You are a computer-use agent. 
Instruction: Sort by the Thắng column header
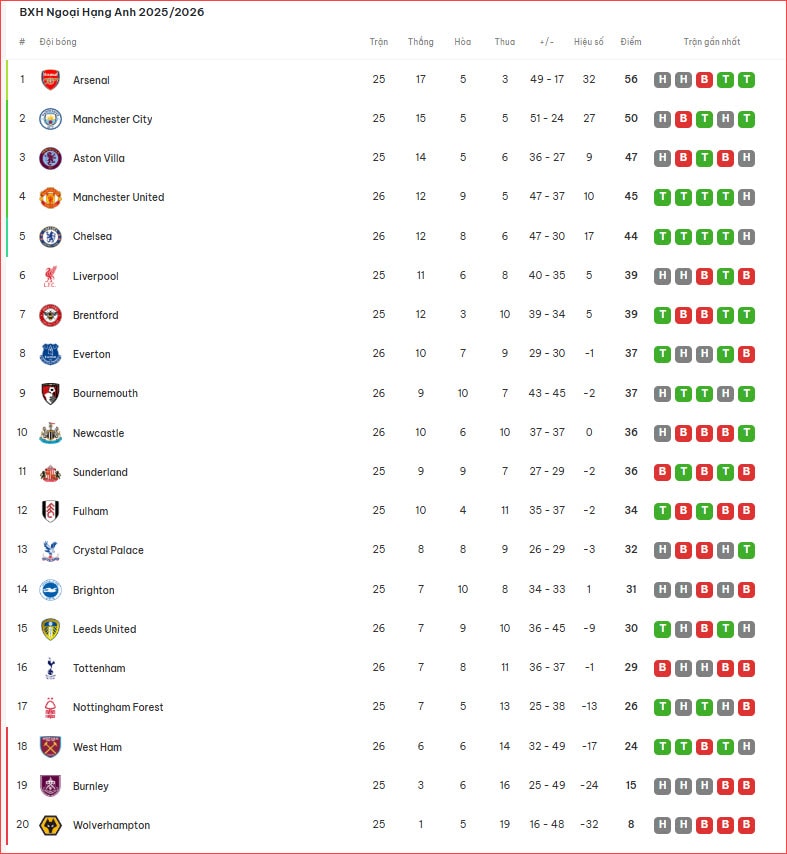tap(421, 42)
